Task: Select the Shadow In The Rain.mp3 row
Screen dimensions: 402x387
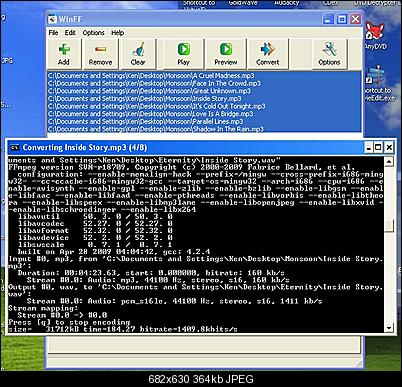Action: (x=204, y=129)
